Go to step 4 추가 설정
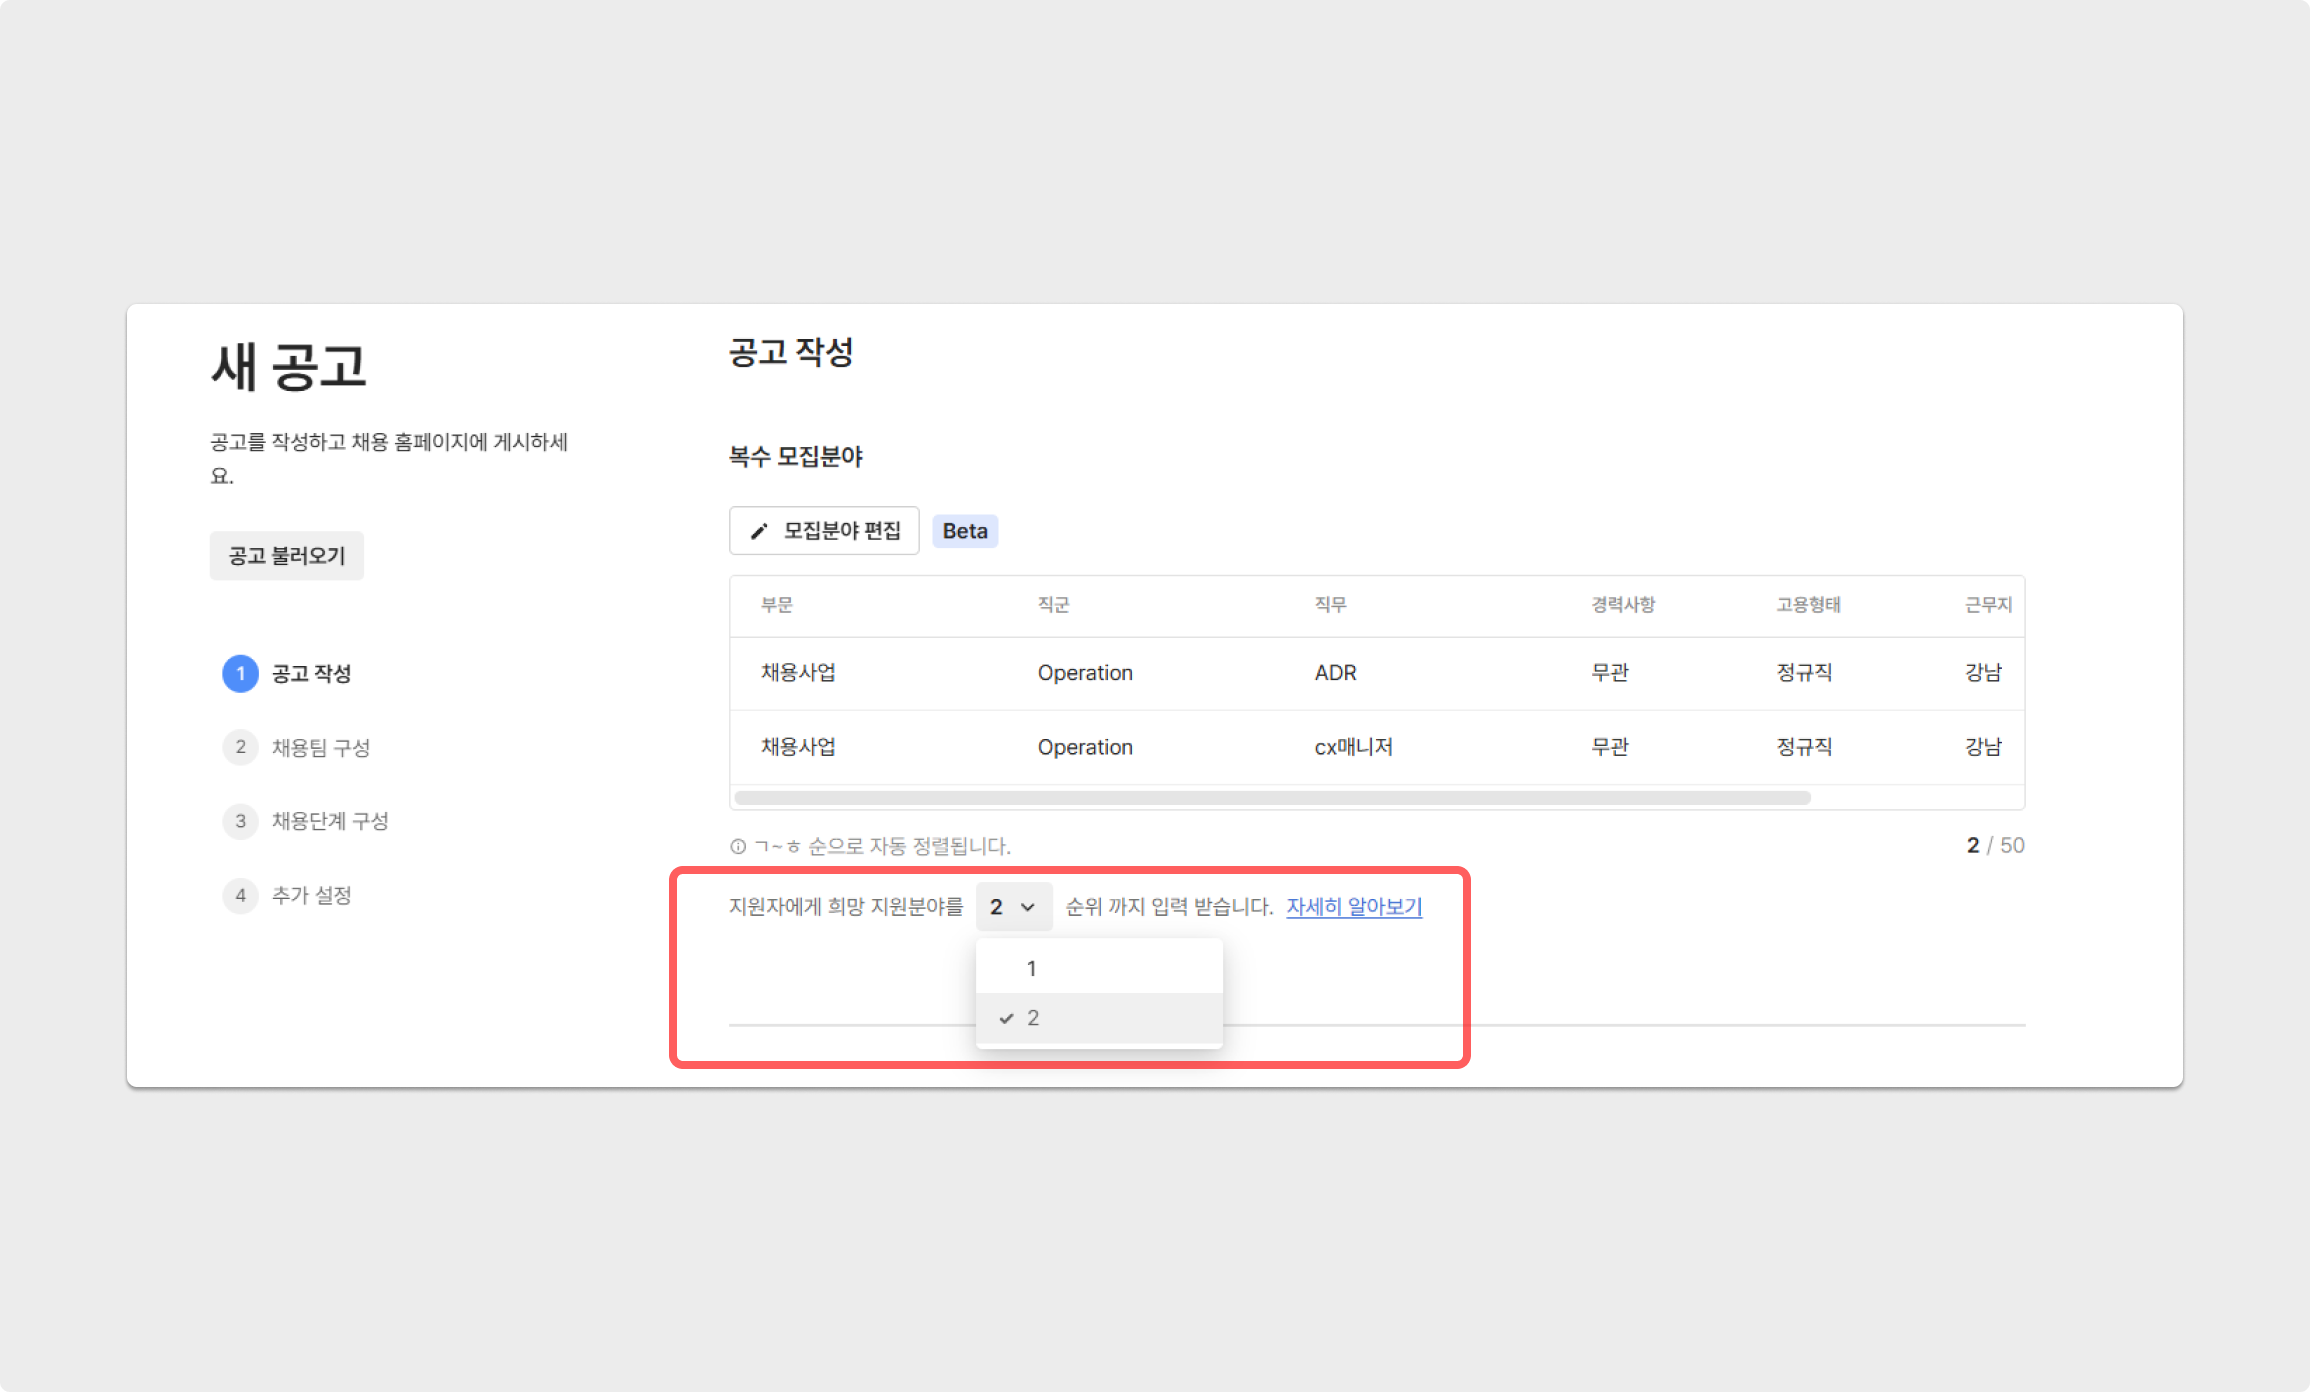This screenshot has width=2310, height=1392. [x=287, y=895]
